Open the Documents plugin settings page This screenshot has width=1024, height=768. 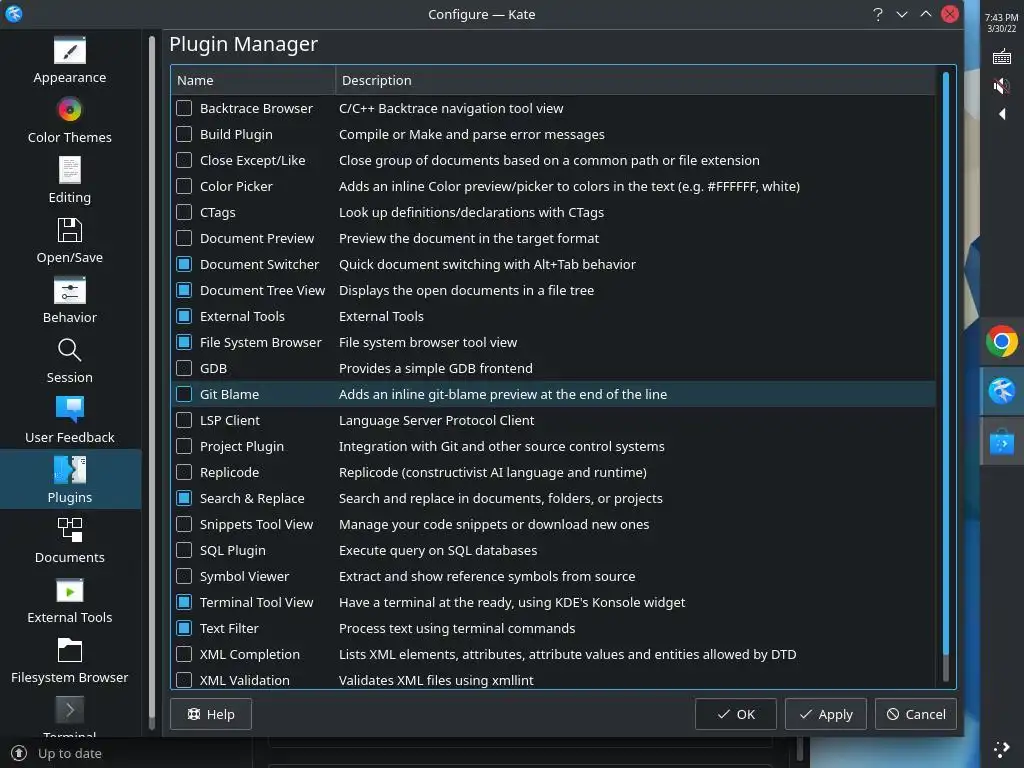pyautogui.click(x=70, y=541)
